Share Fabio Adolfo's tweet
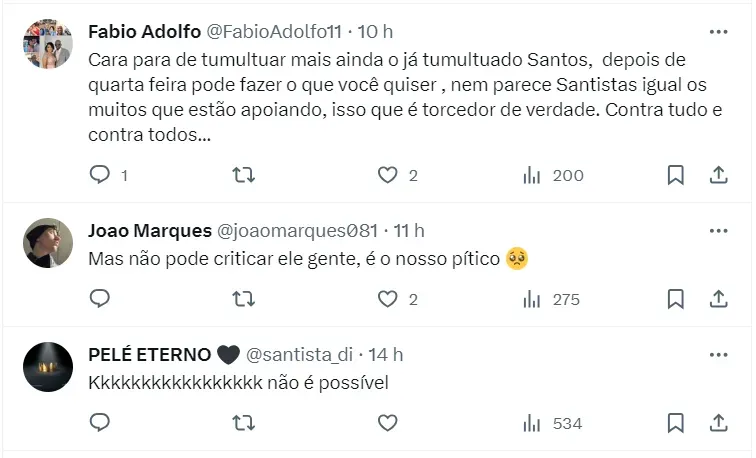Image resolution: width=756 pixels, height=458 pixels. click(x=718, y=175)
